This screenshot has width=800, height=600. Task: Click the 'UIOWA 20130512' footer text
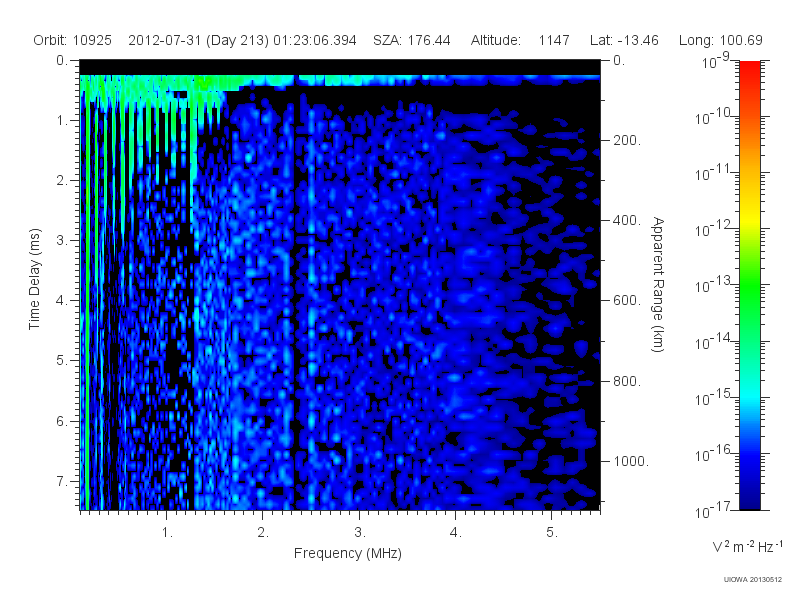(x=753, y=580)
